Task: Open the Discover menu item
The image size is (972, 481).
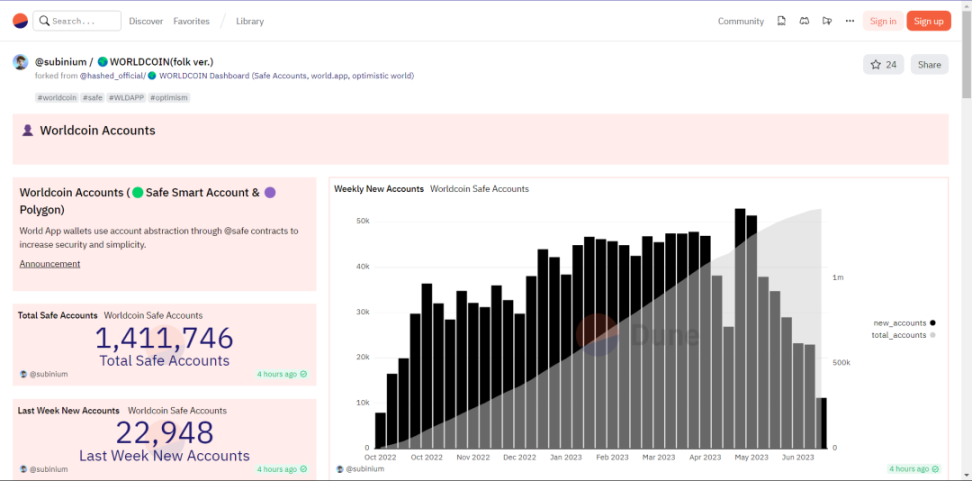Action: (x=146, y=21)
